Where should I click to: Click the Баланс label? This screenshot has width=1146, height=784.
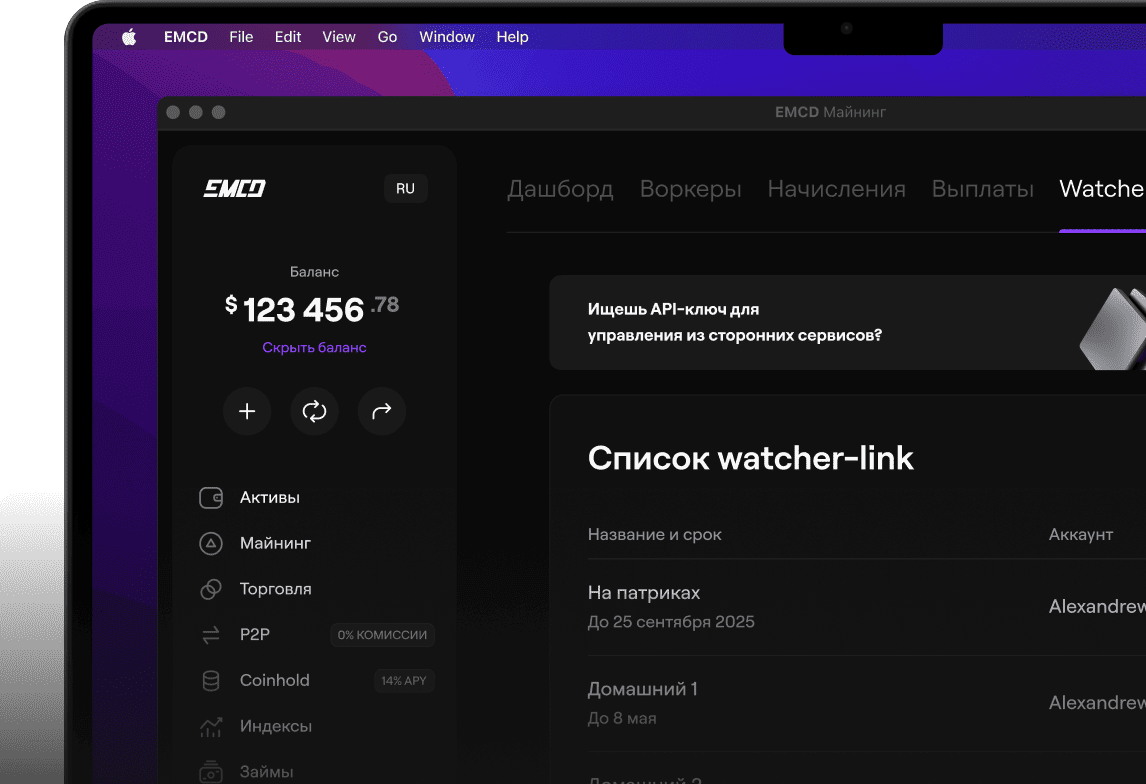(314, 272)
